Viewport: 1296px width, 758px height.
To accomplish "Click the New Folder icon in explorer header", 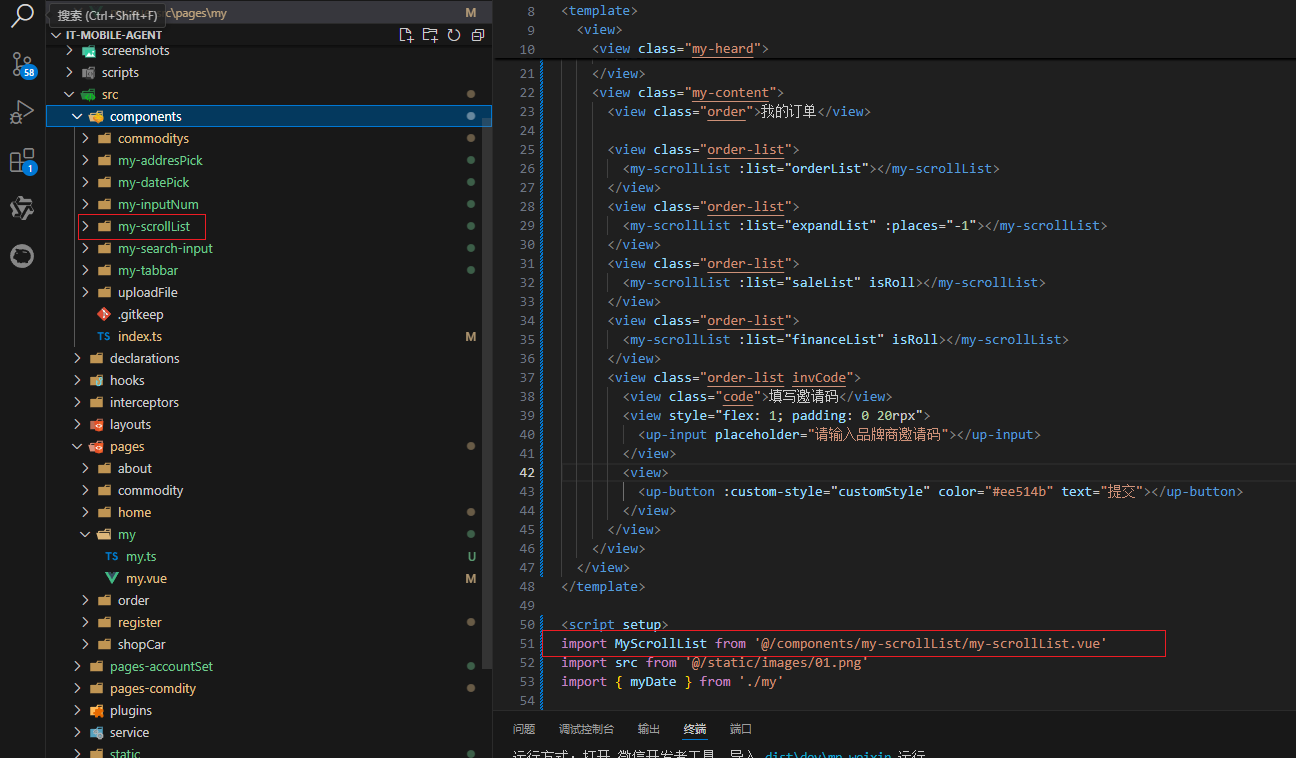I will pos(430,35).
